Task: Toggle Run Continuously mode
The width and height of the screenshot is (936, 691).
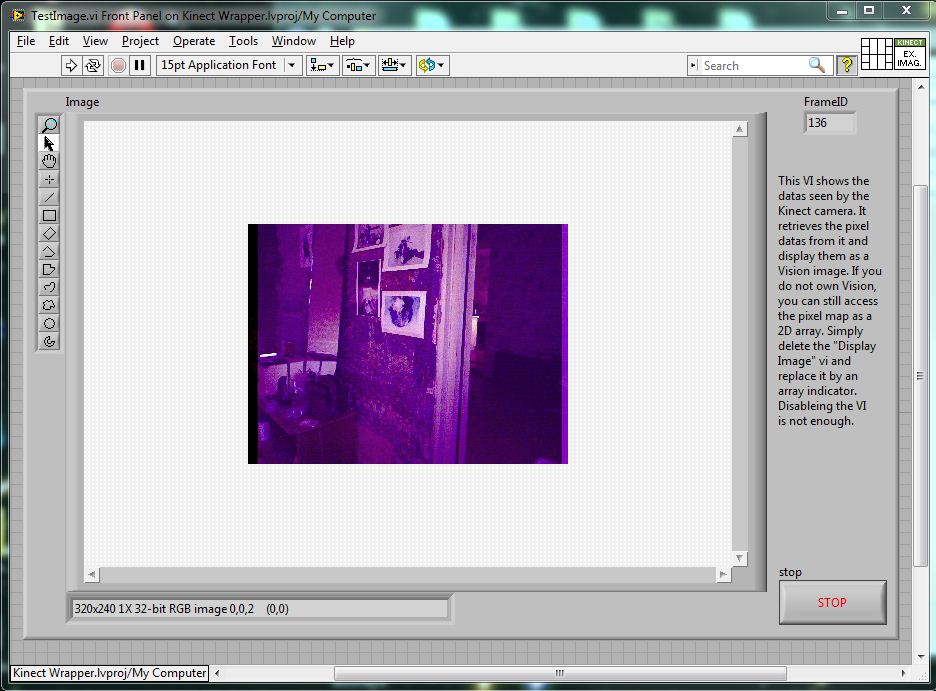Action: pyautogui.click(x=93, y=65)
